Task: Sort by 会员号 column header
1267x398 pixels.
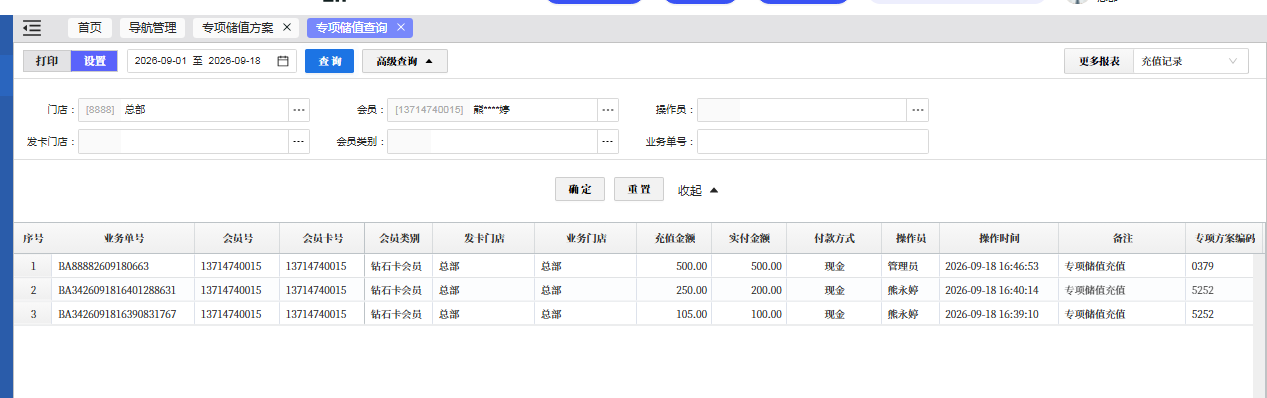Action: [x=237, y=238]
